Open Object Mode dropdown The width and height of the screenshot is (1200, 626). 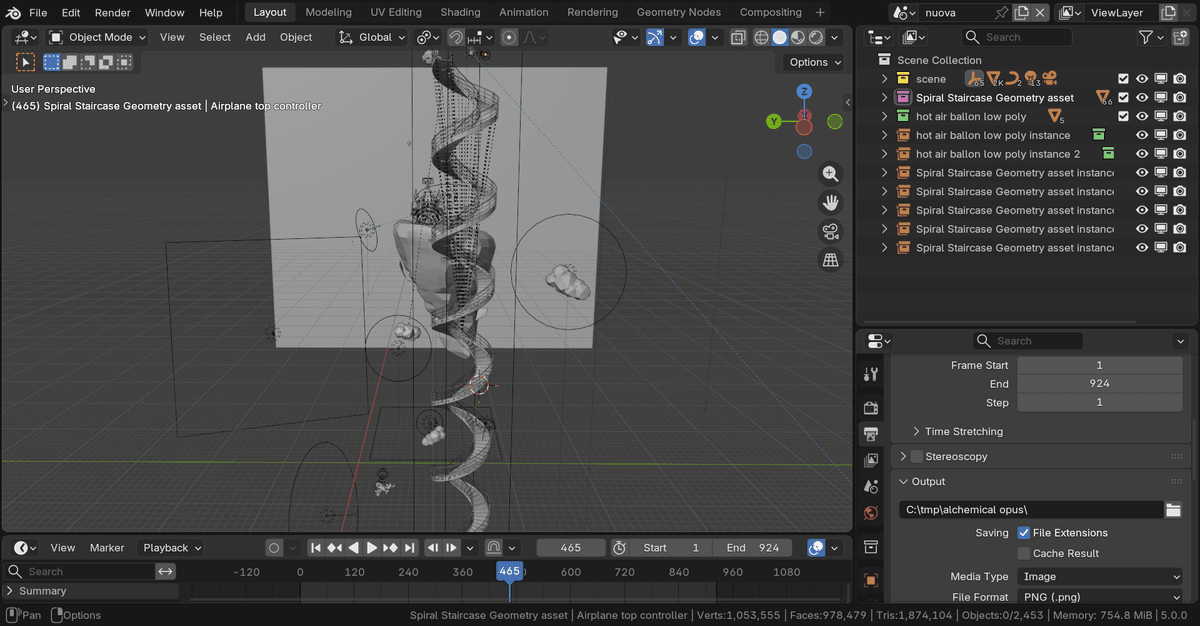[97, 37]
